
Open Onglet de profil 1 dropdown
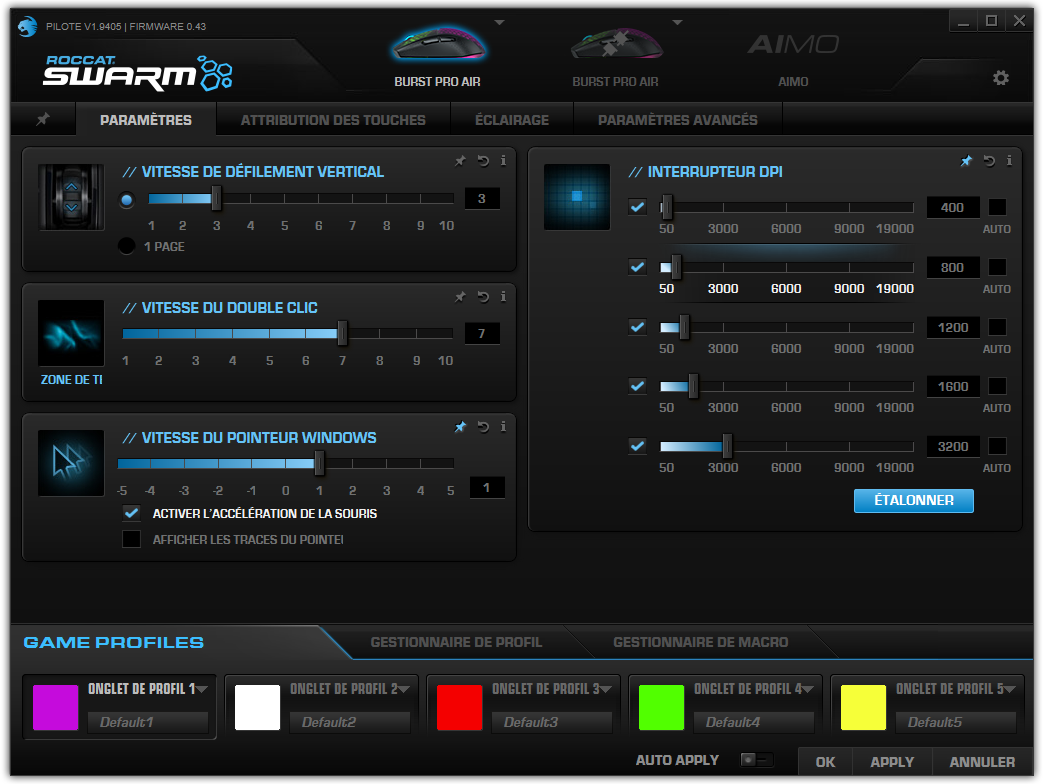(x=202, y=689)
